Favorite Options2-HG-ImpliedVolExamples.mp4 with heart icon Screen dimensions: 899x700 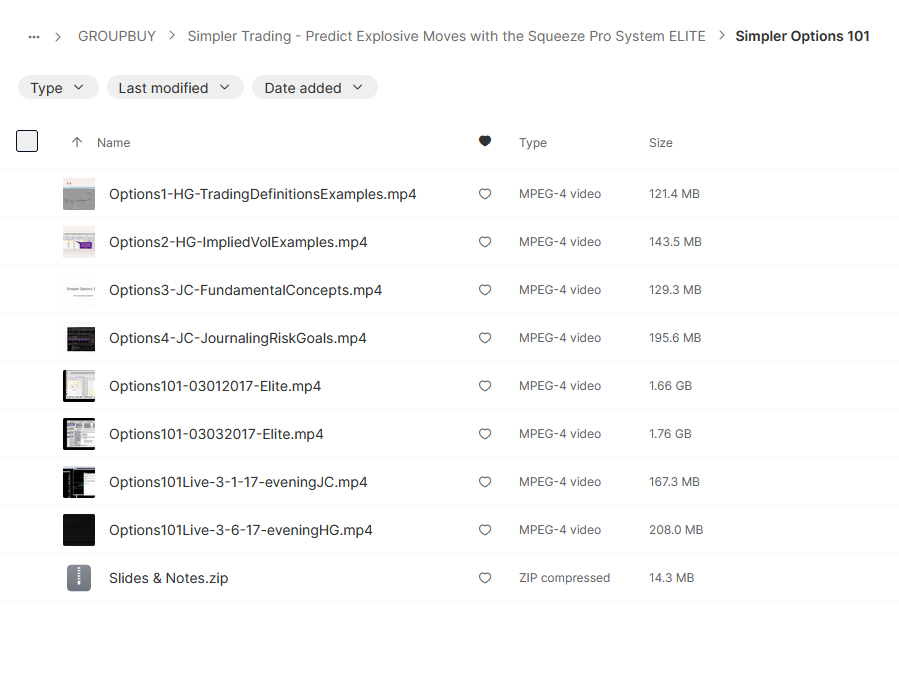tap(484, 242)
